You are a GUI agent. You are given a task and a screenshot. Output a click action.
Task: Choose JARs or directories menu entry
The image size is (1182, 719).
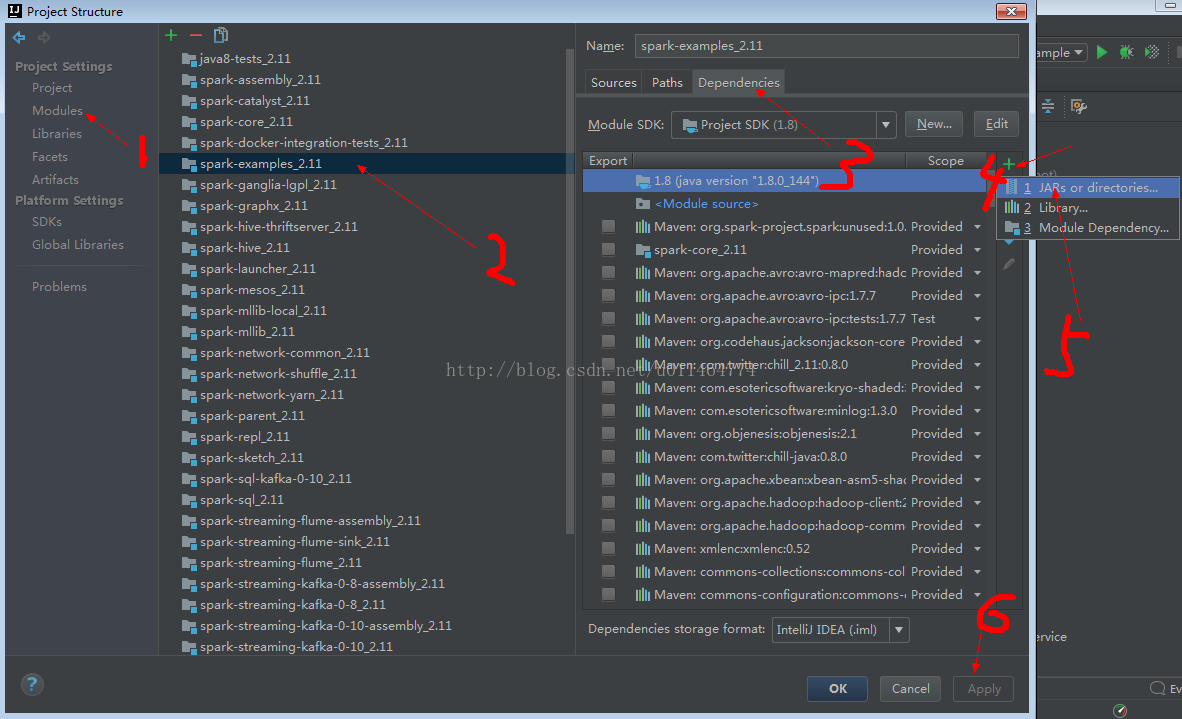pos(1089,188)
